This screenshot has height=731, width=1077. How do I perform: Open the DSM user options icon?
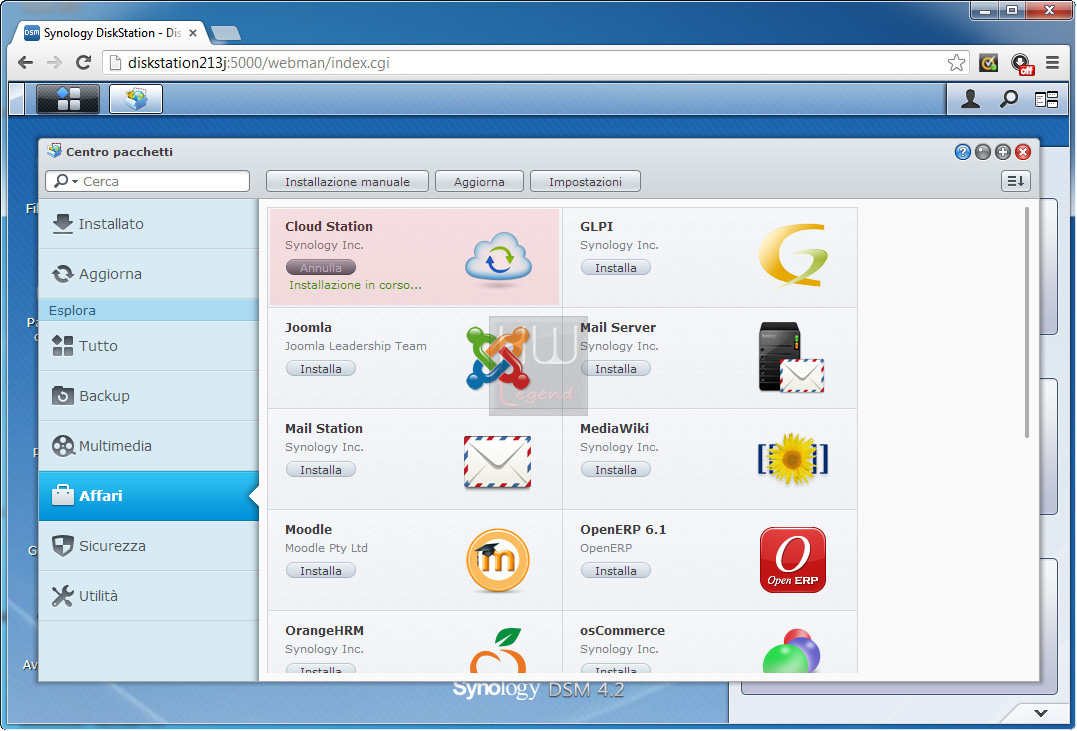pos(970,99)
